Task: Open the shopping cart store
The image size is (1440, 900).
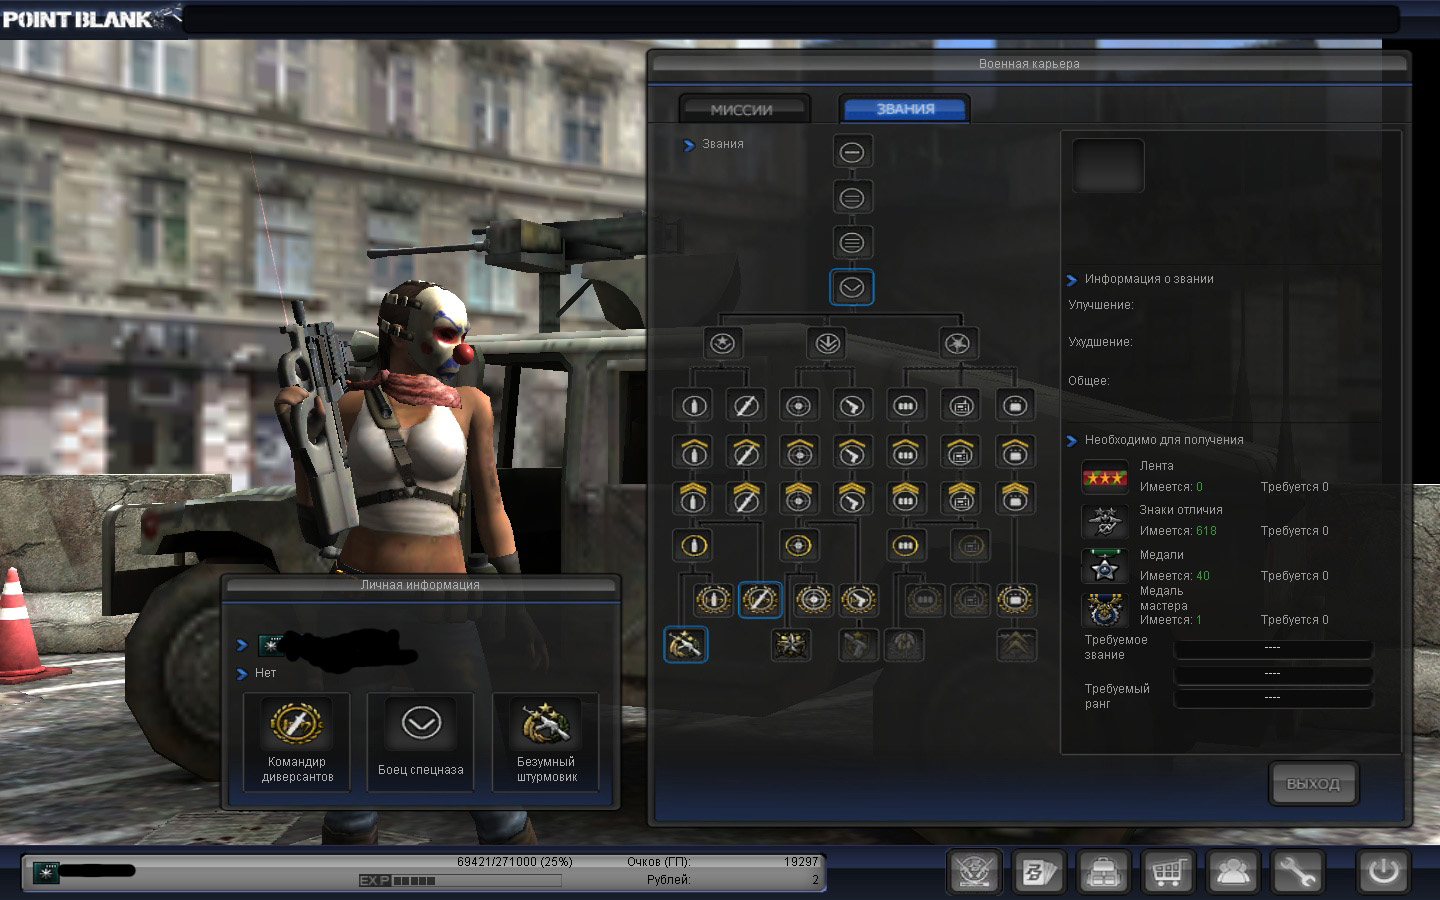Action: pyautogui.click(x=1167, y=872)
